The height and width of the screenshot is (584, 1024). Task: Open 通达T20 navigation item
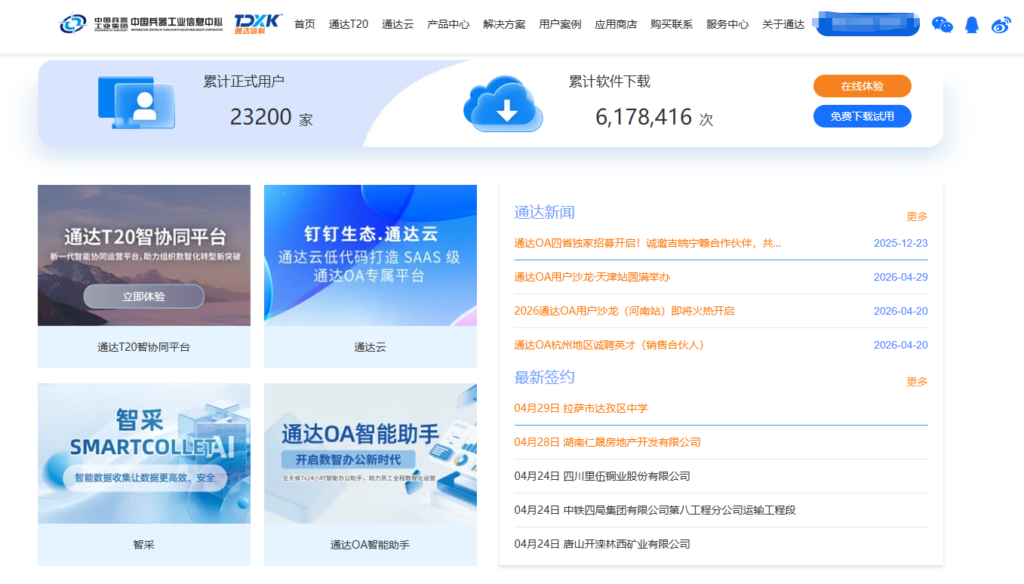click(x=348, y=24)
